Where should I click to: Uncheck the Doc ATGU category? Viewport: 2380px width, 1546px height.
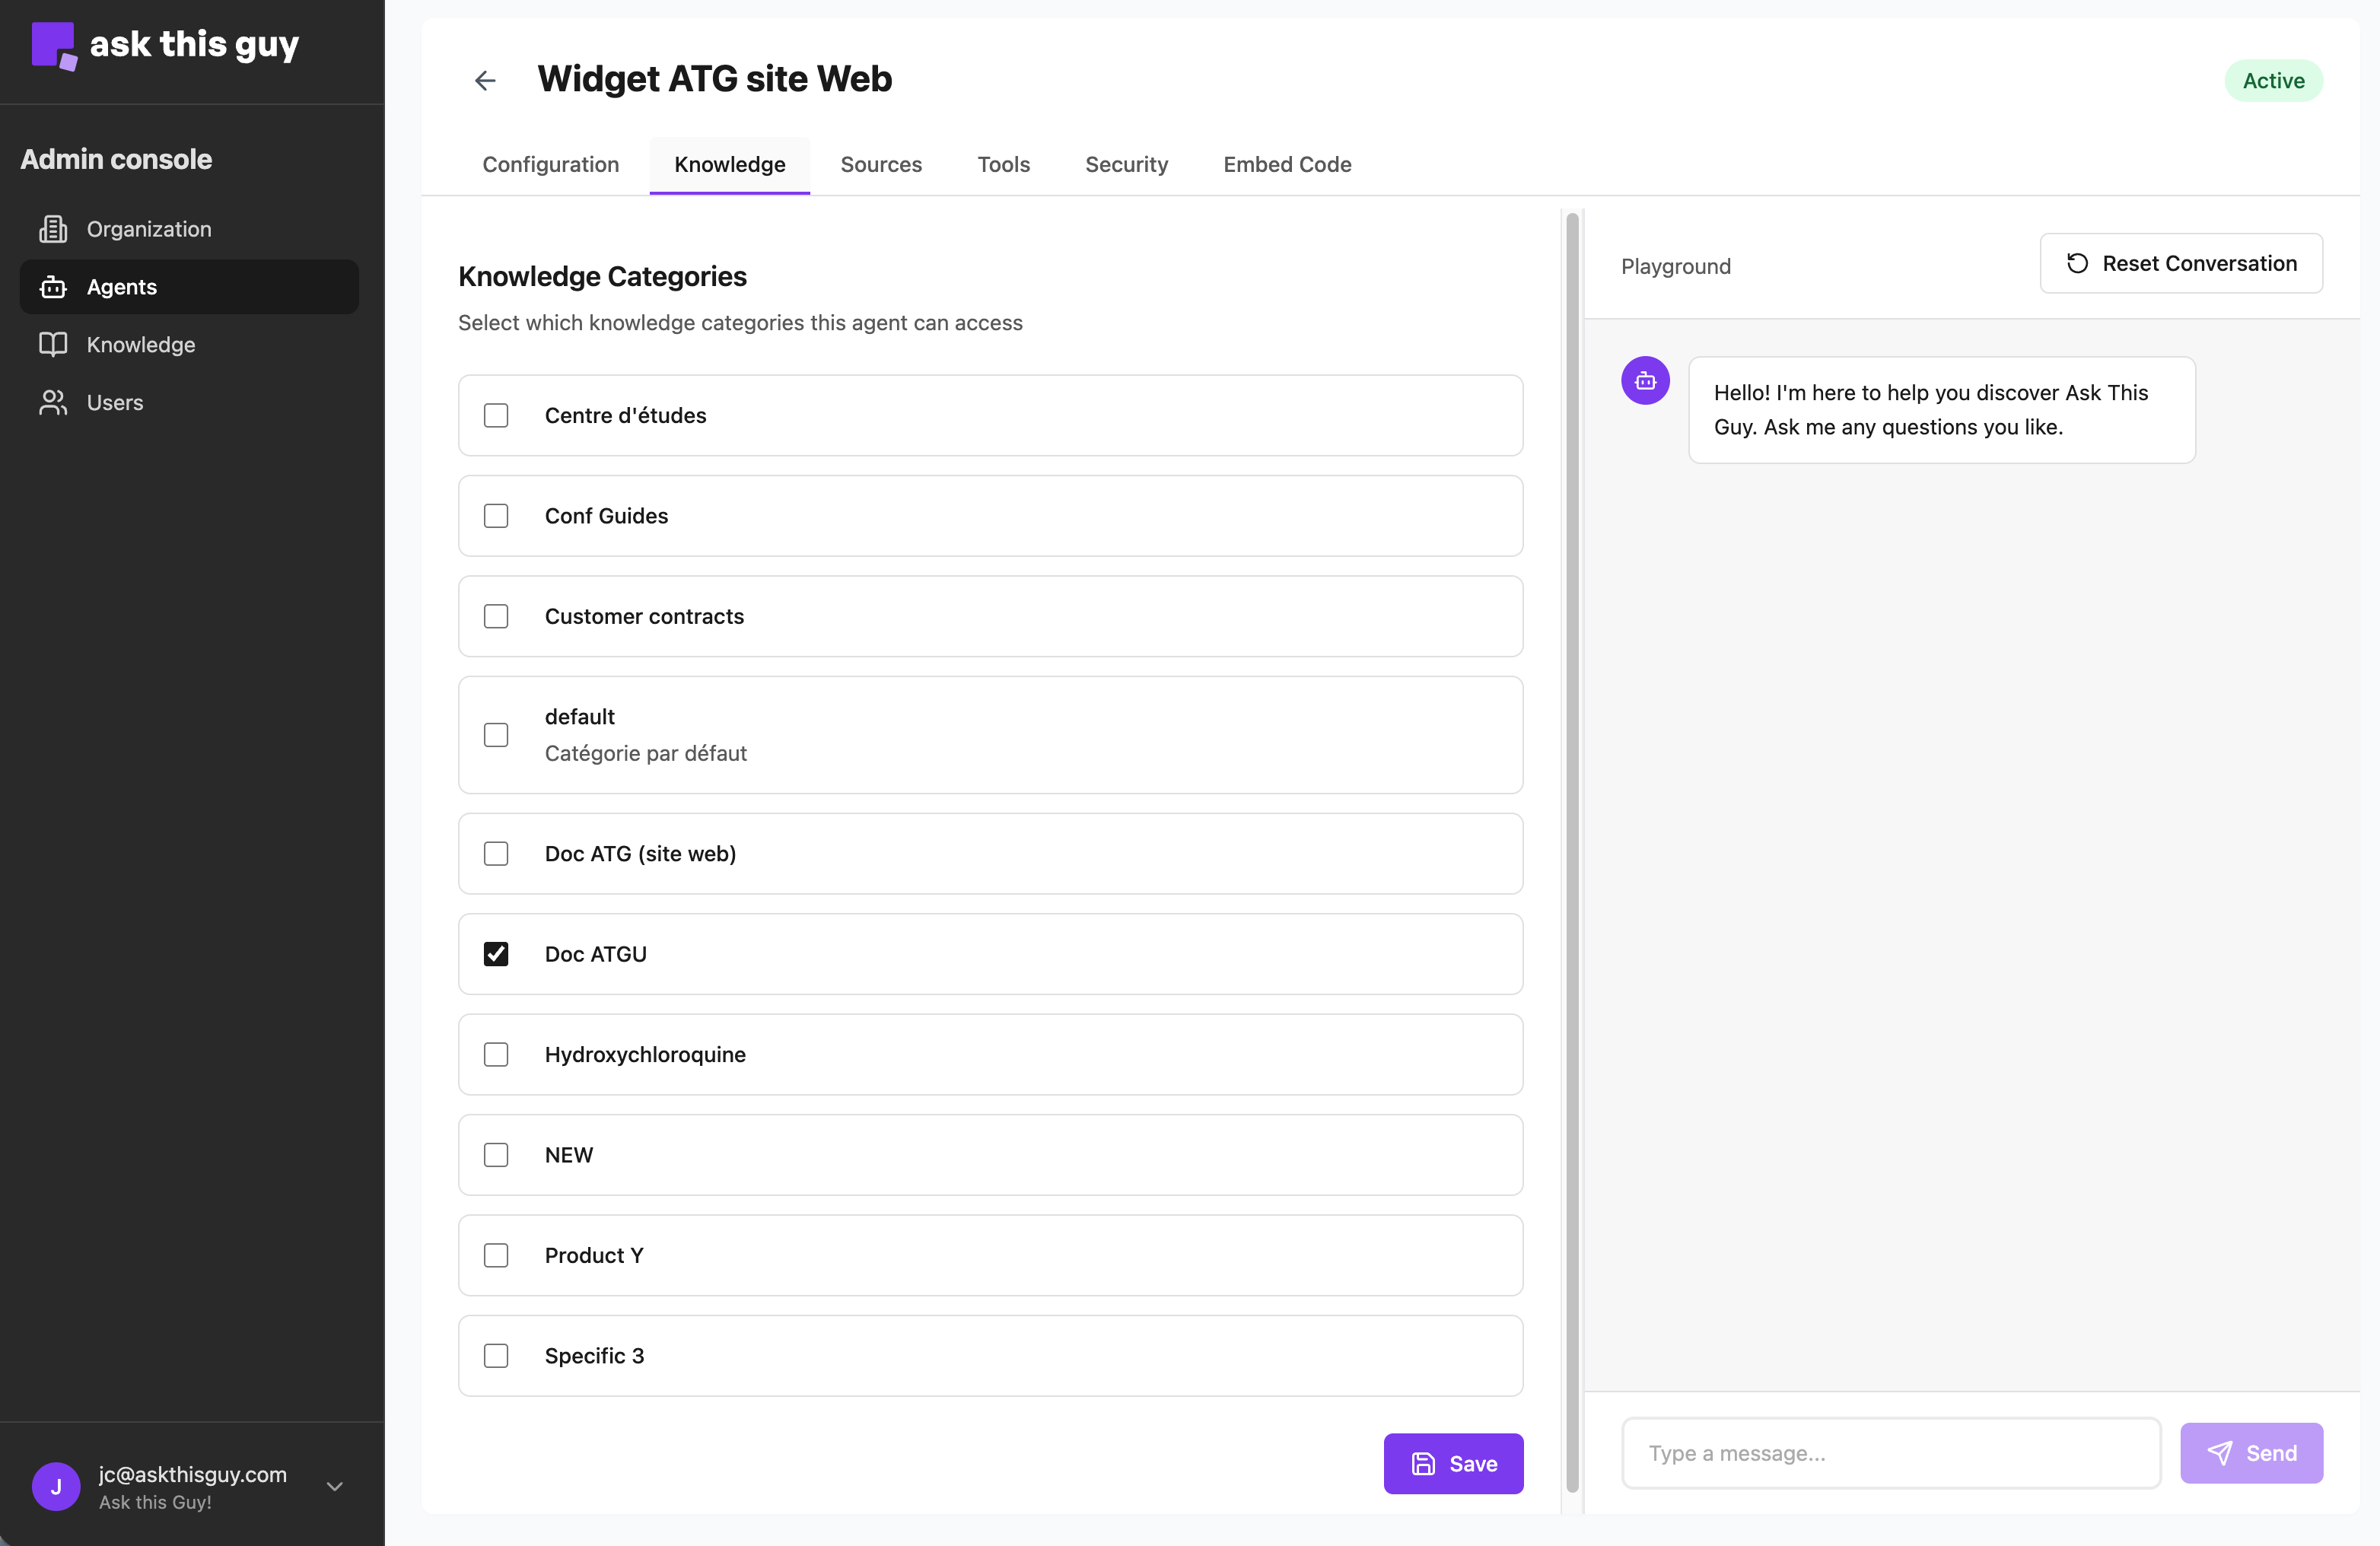click(x=497, y=953)
